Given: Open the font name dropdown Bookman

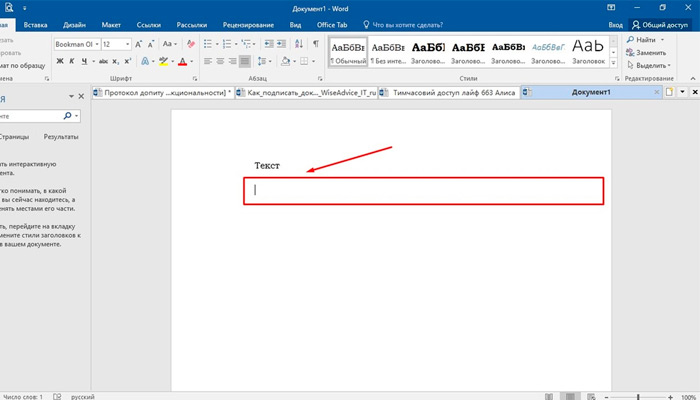Looking at the screenshot, I should pyautogui.click(x=97, y=44).
